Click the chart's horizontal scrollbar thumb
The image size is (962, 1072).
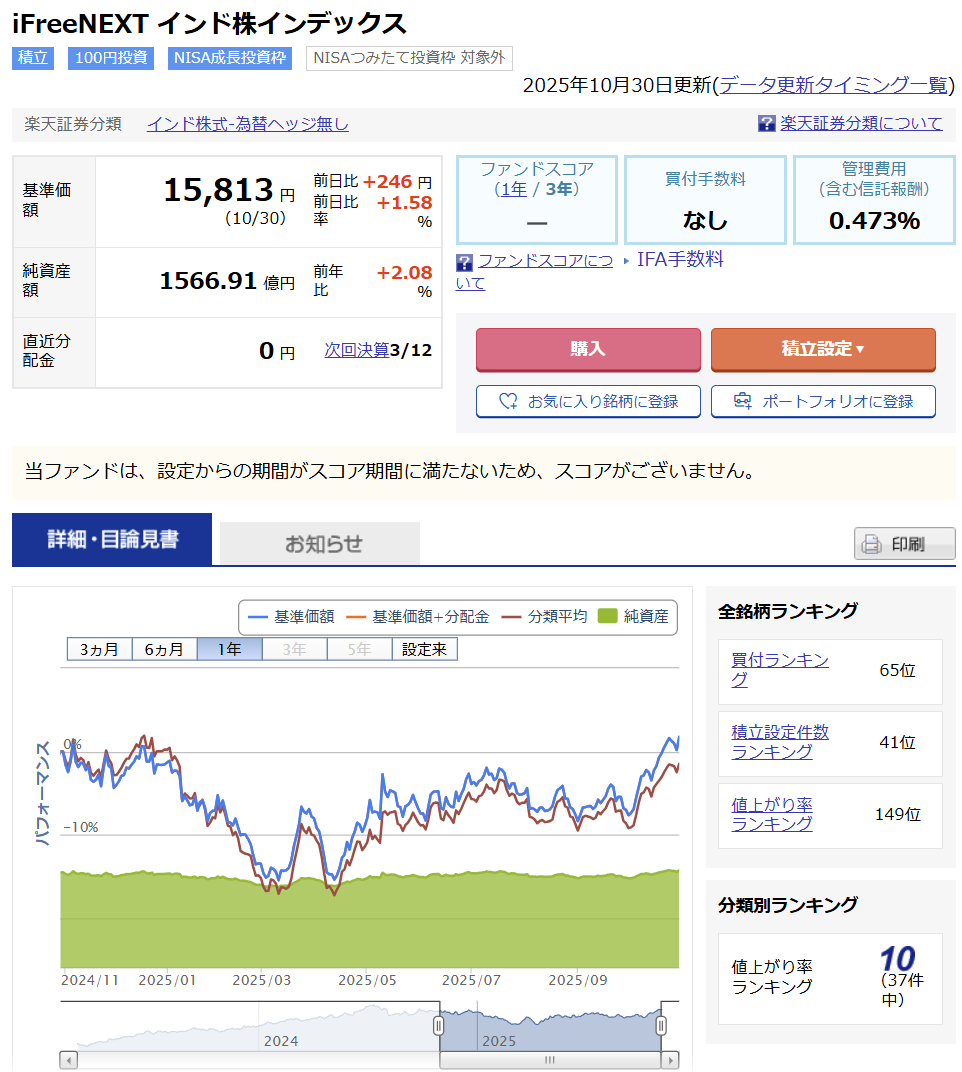pos(549,1060)
